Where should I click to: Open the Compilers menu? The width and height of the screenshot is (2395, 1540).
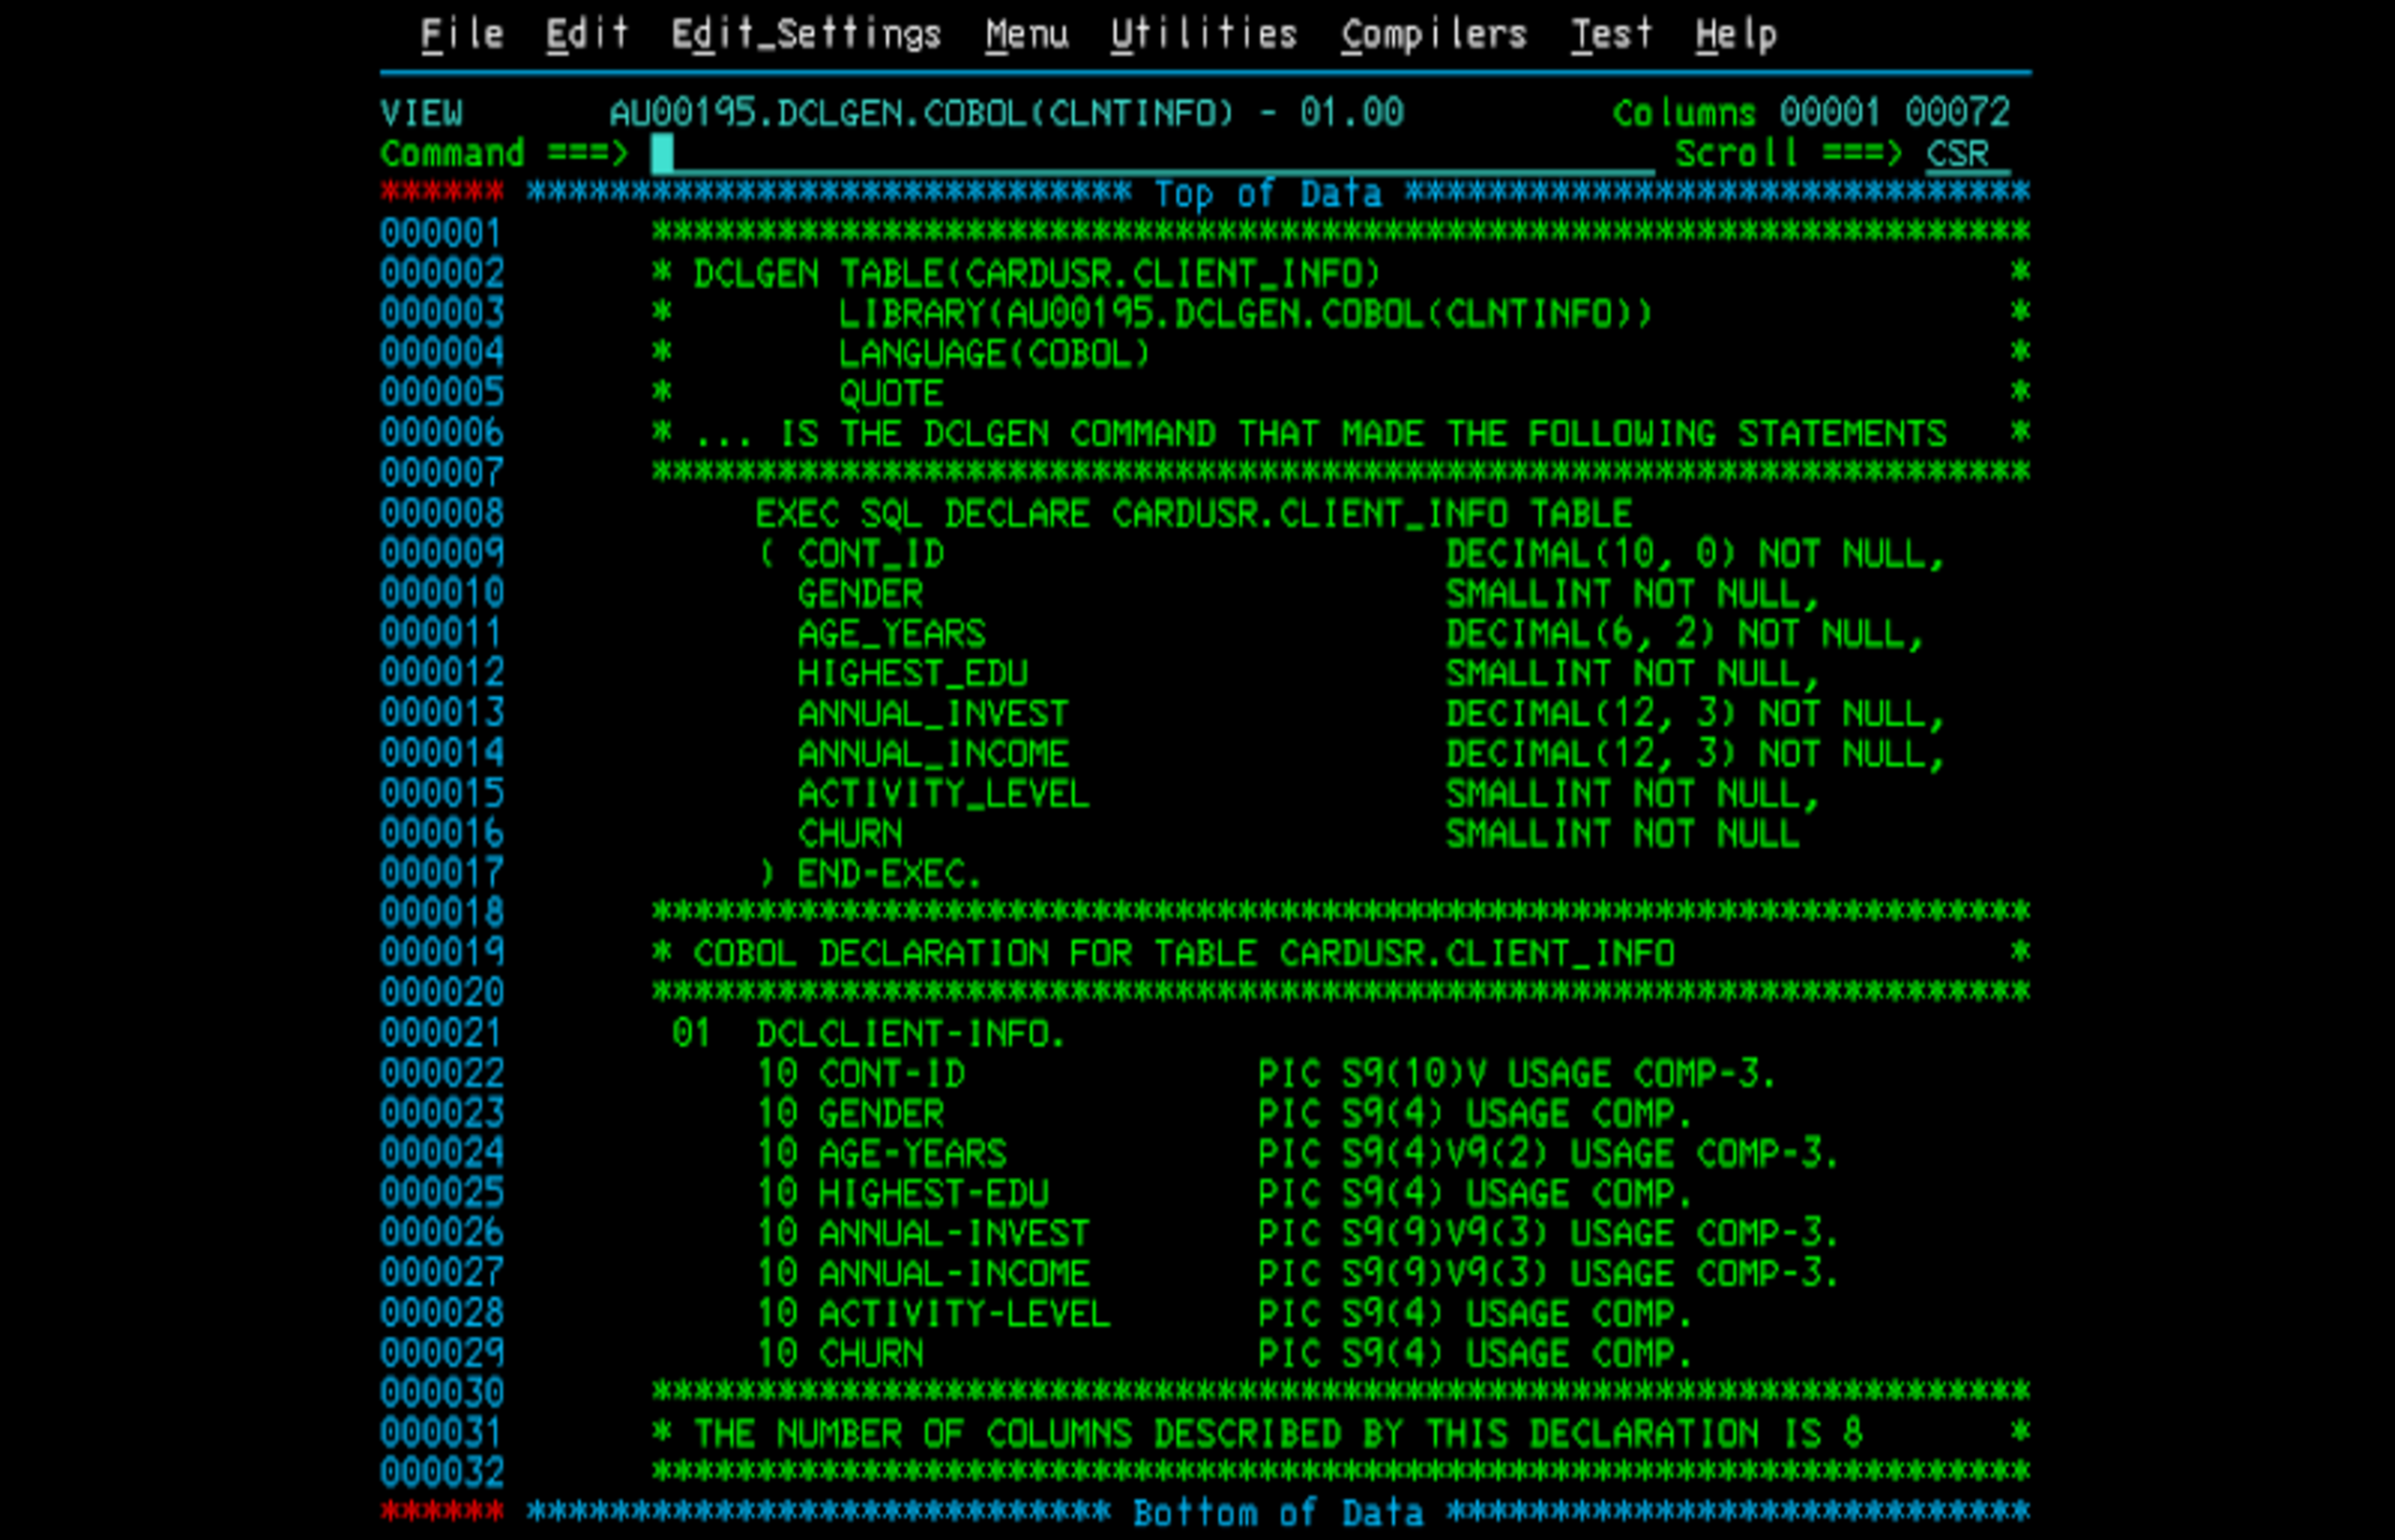pyautogui.click(x=1431, y=33)
